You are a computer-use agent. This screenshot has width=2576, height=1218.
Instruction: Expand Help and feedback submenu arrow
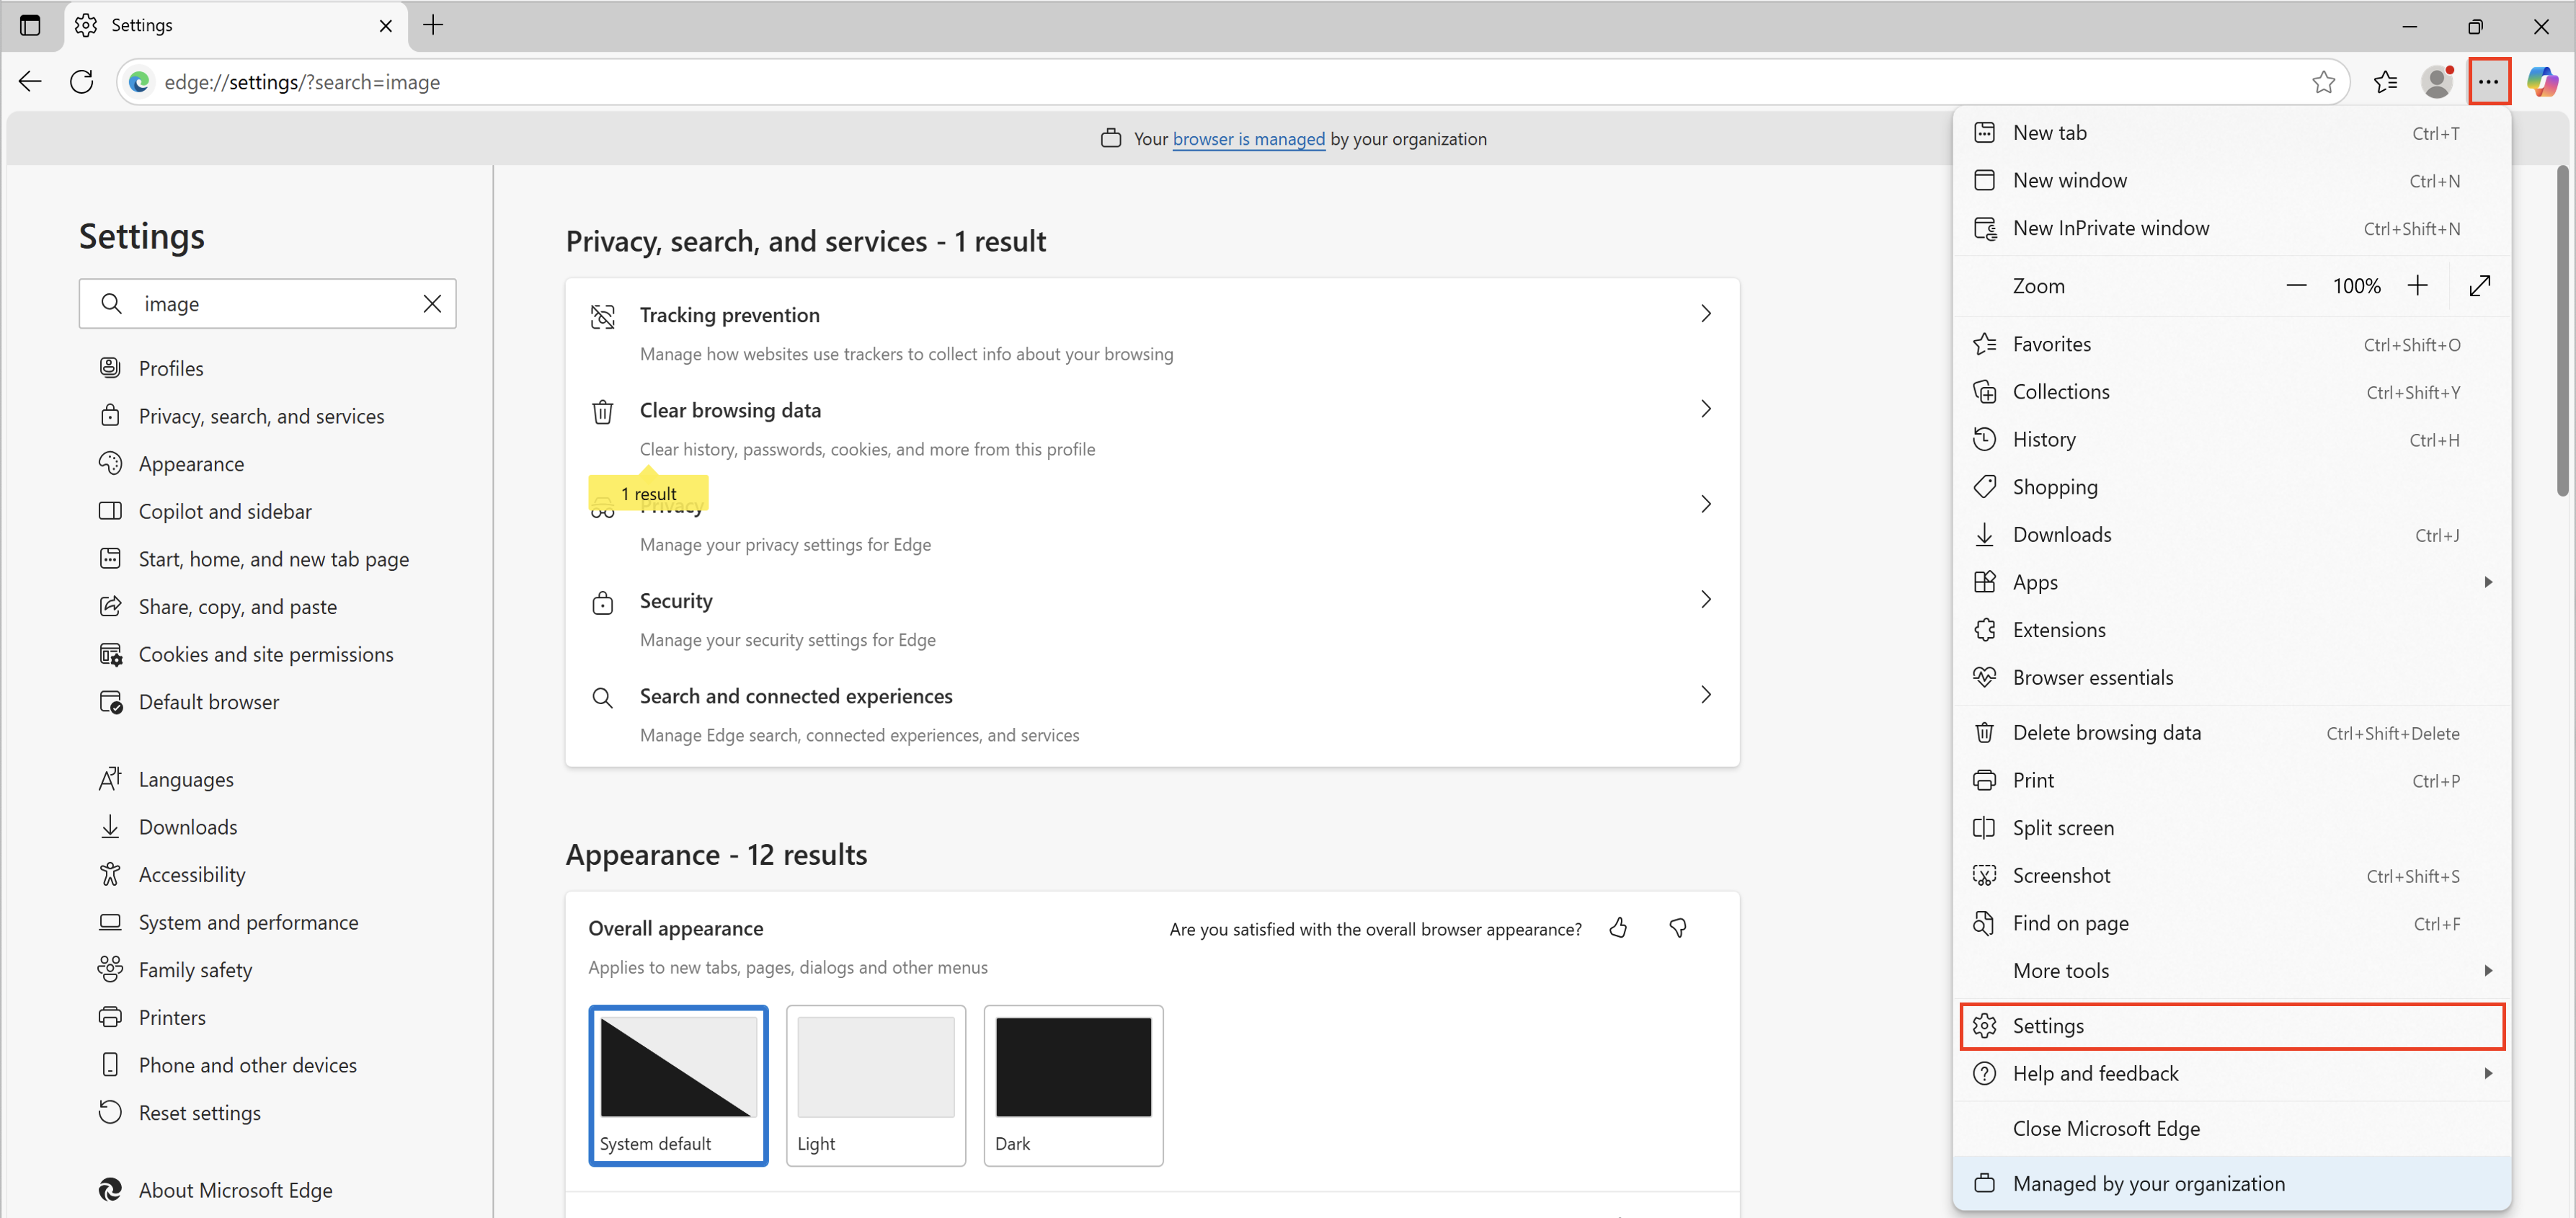pyautogui.click(x=2488, y=1073)
